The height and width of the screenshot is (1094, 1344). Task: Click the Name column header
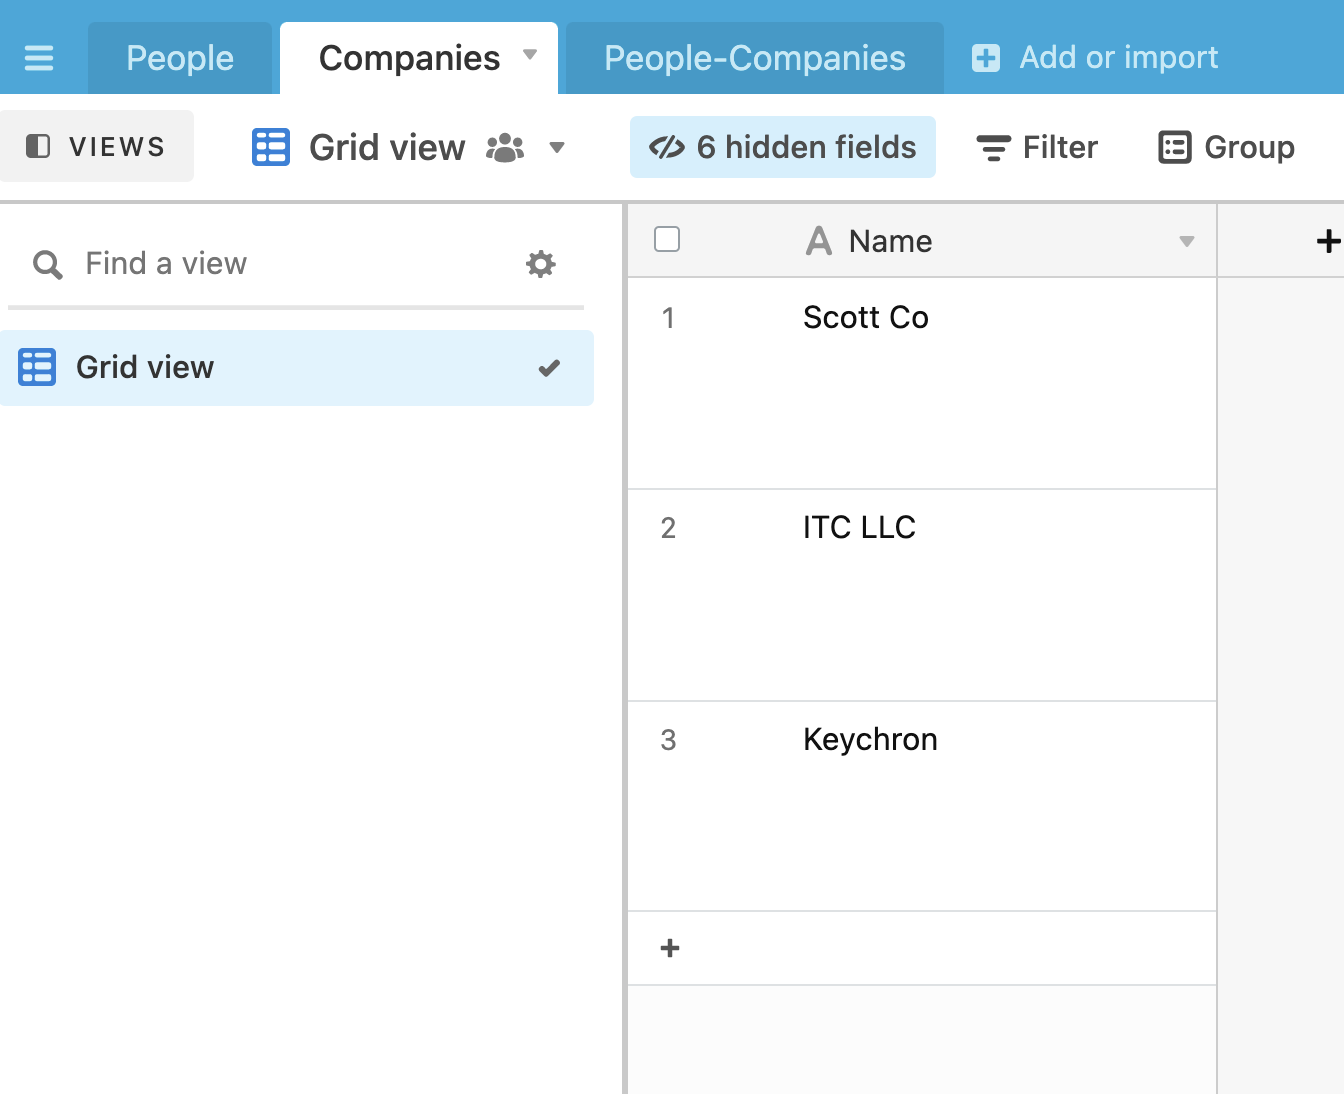click(922, 241)
